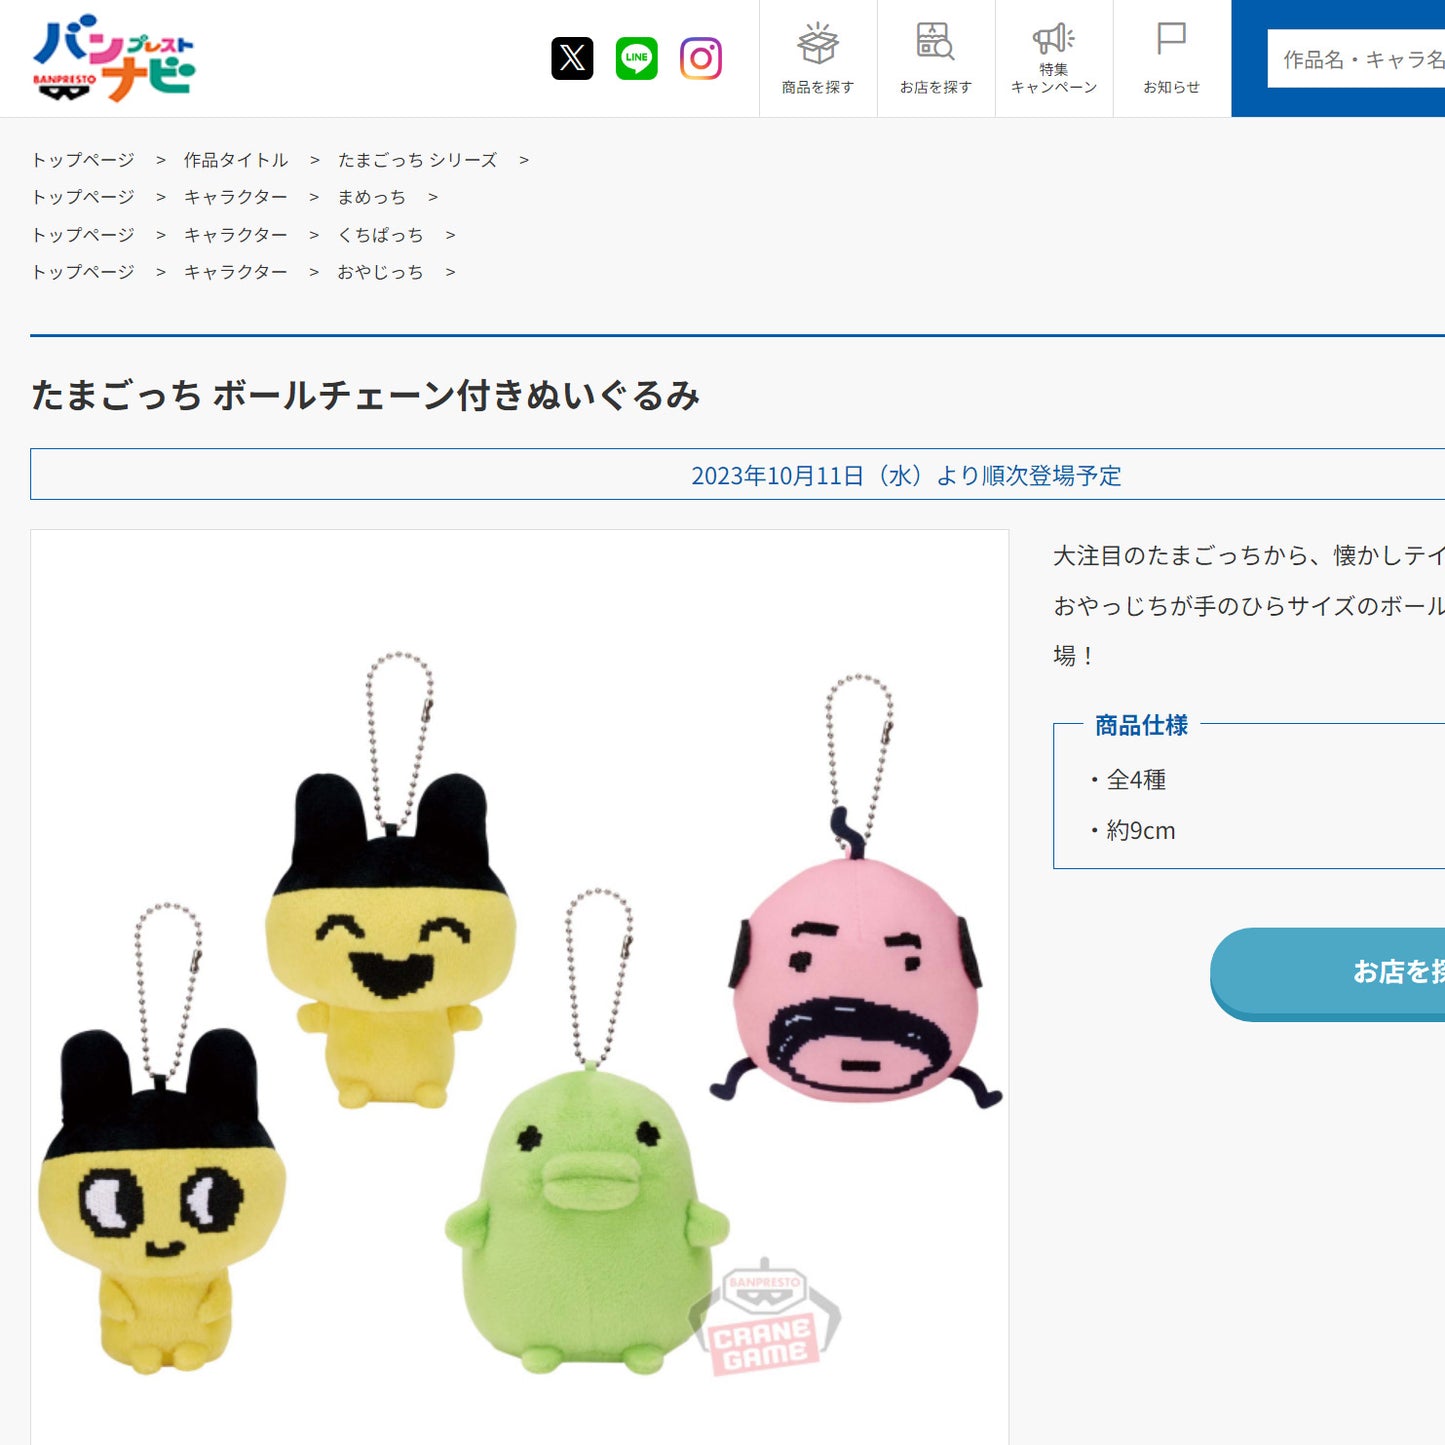This screenshot has width=1445, height=1445.
Task: Click キャラクター link in まめっち row
Action: pyautogui.click(x=236, y=197)
